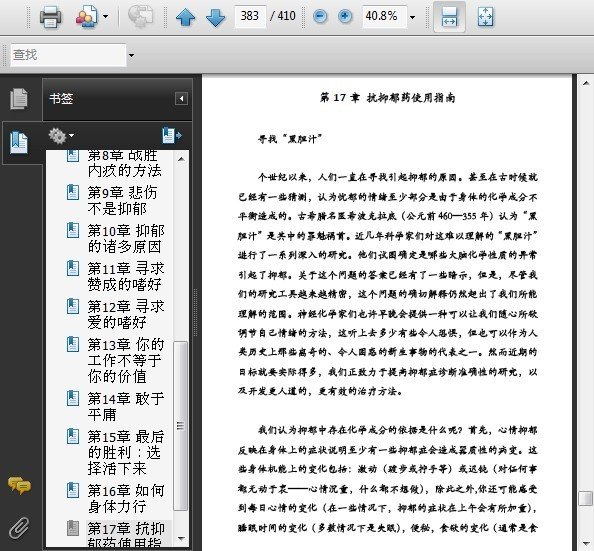Image resolution: width=594 pixels, height=551 pixels.
Task: Open bookmark 第8章 战胜内疚的方法
Action: coord(124,163)
